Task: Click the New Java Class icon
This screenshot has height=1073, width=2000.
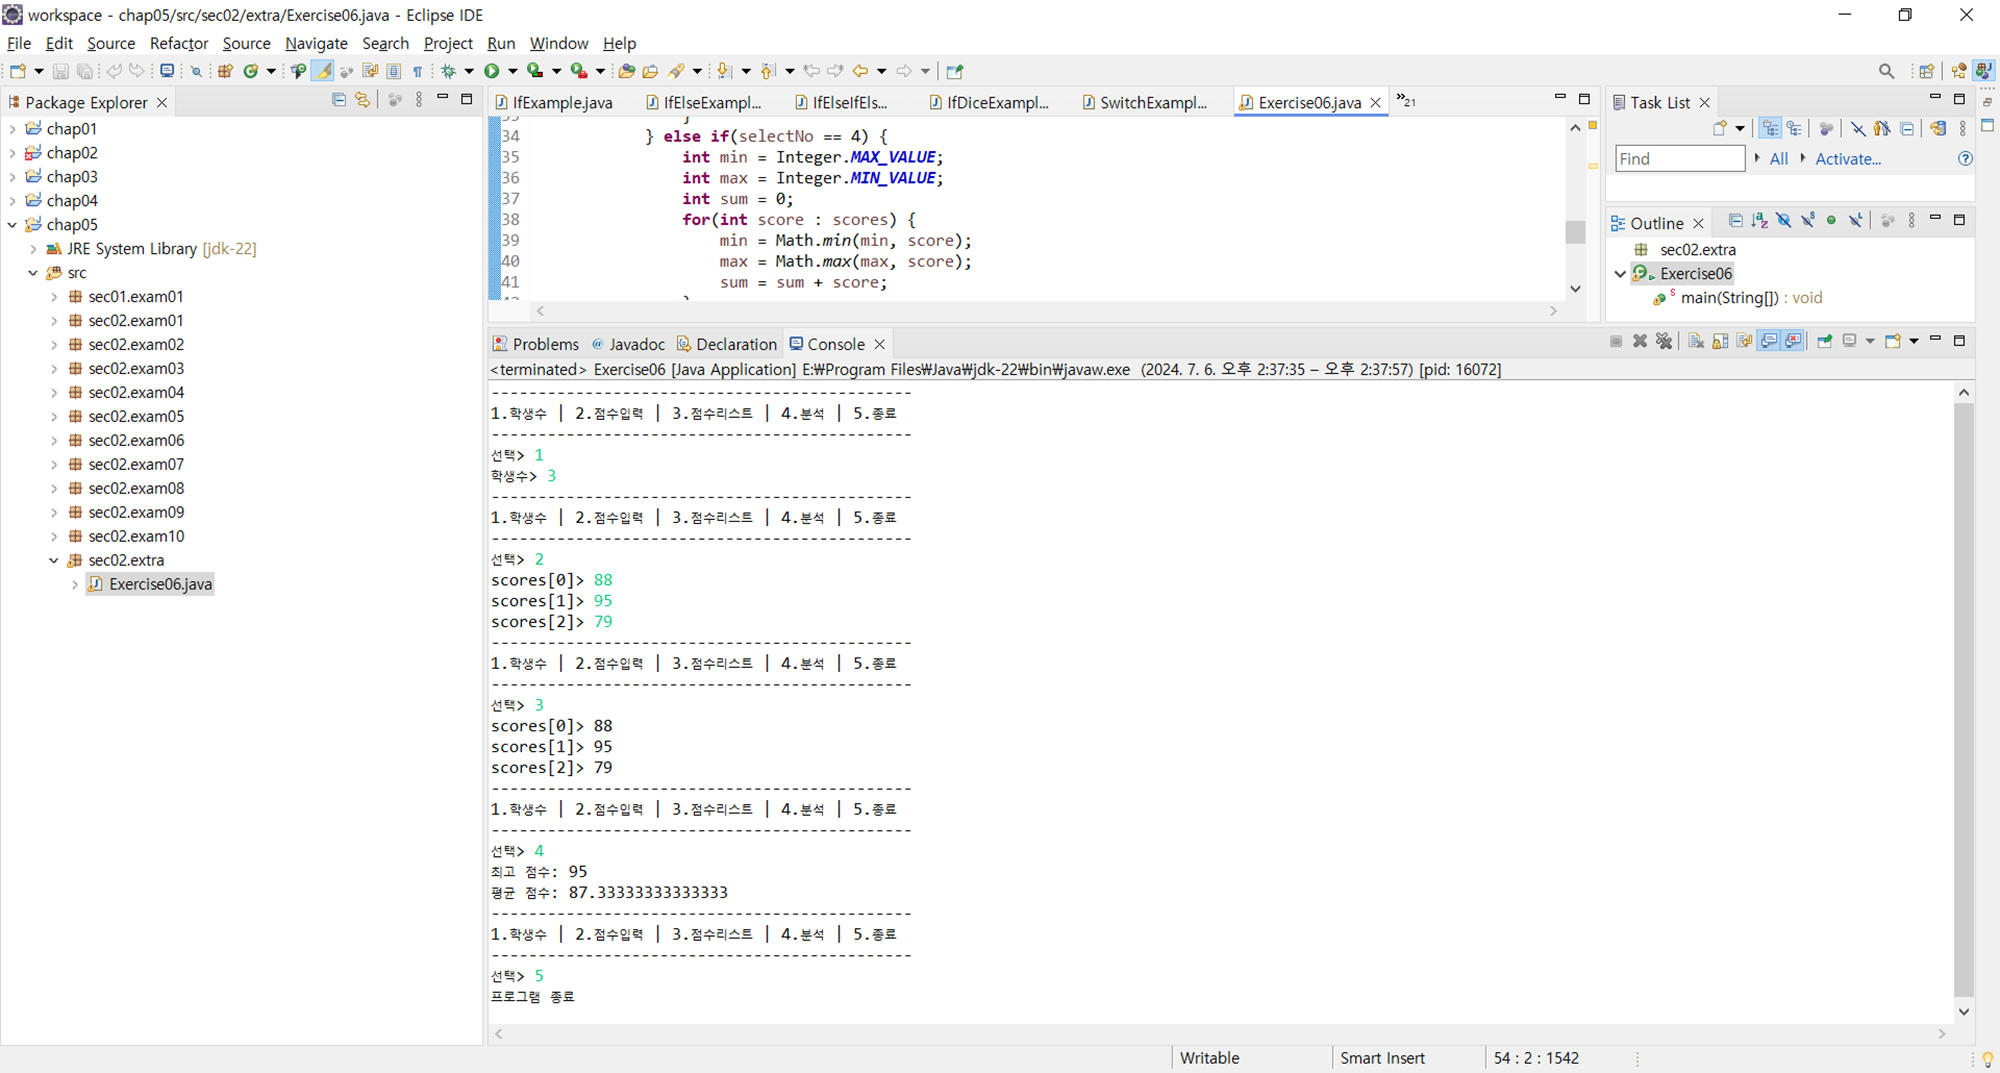Action: pos(251,71)
